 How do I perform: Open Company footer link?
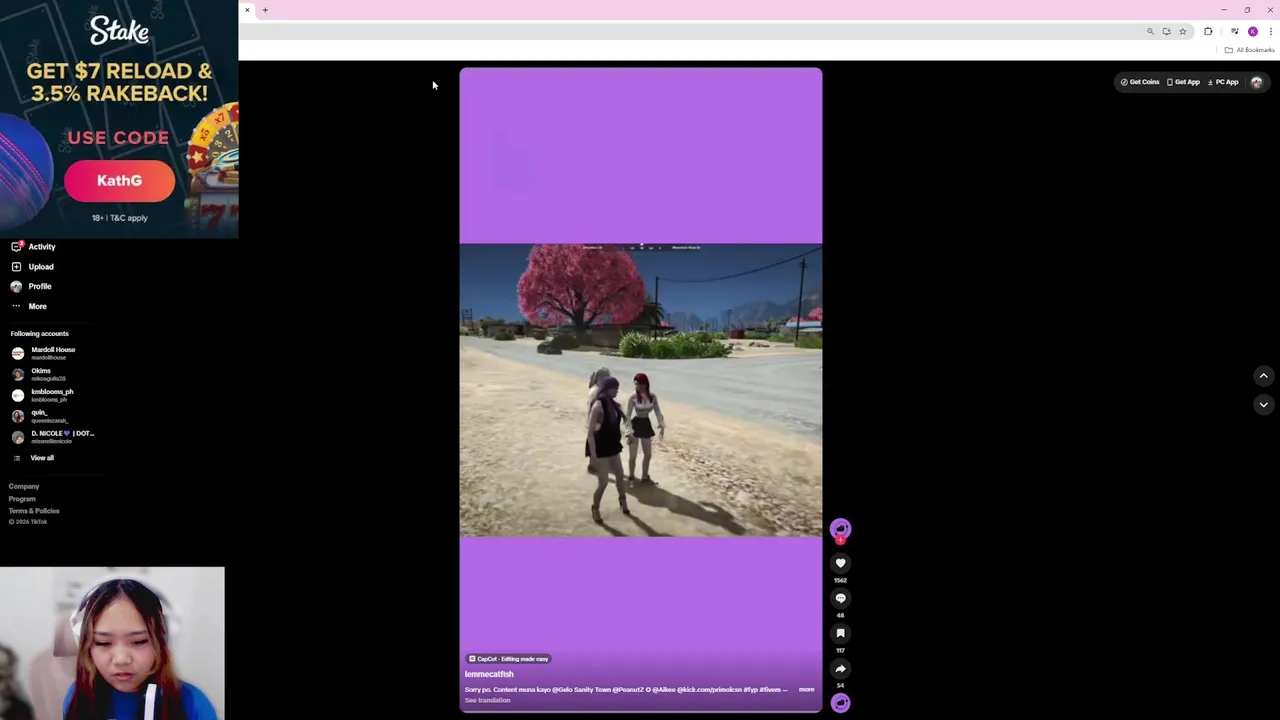pyautogui.click(x=24, y=486)
